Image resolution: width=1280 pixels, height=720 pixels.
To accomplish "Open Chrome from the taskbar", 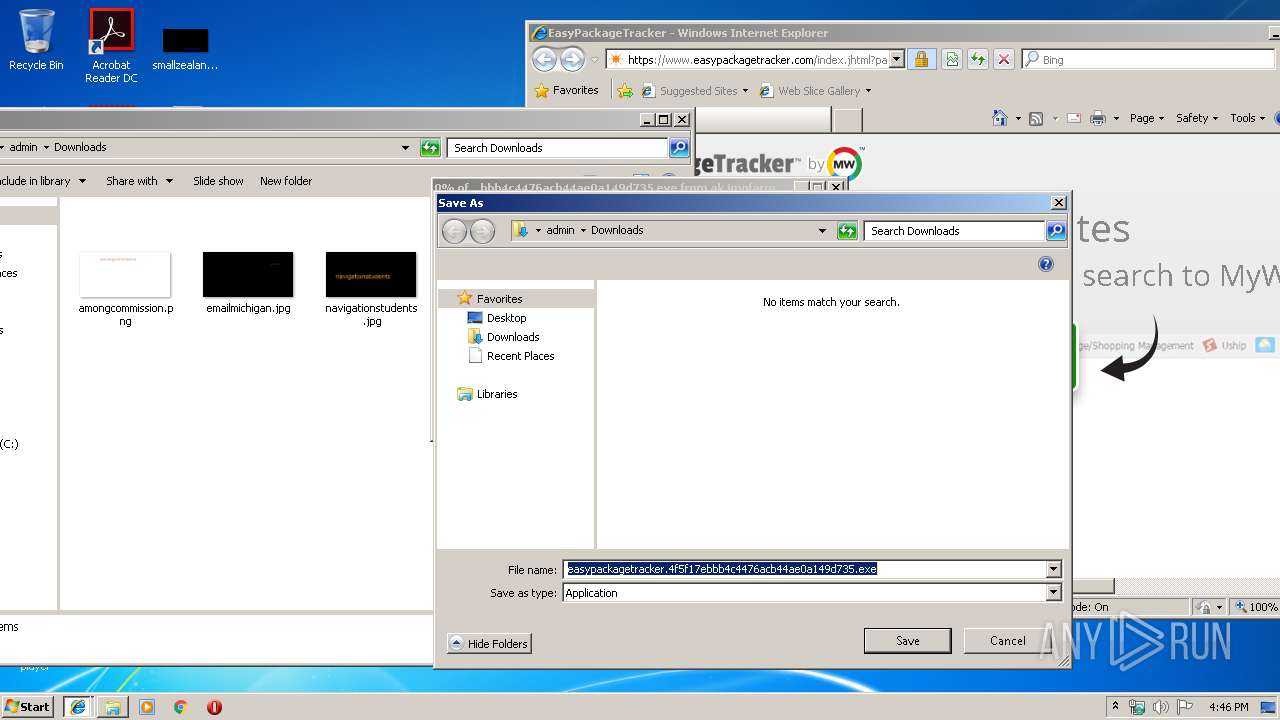I will [x=180, y=706].
